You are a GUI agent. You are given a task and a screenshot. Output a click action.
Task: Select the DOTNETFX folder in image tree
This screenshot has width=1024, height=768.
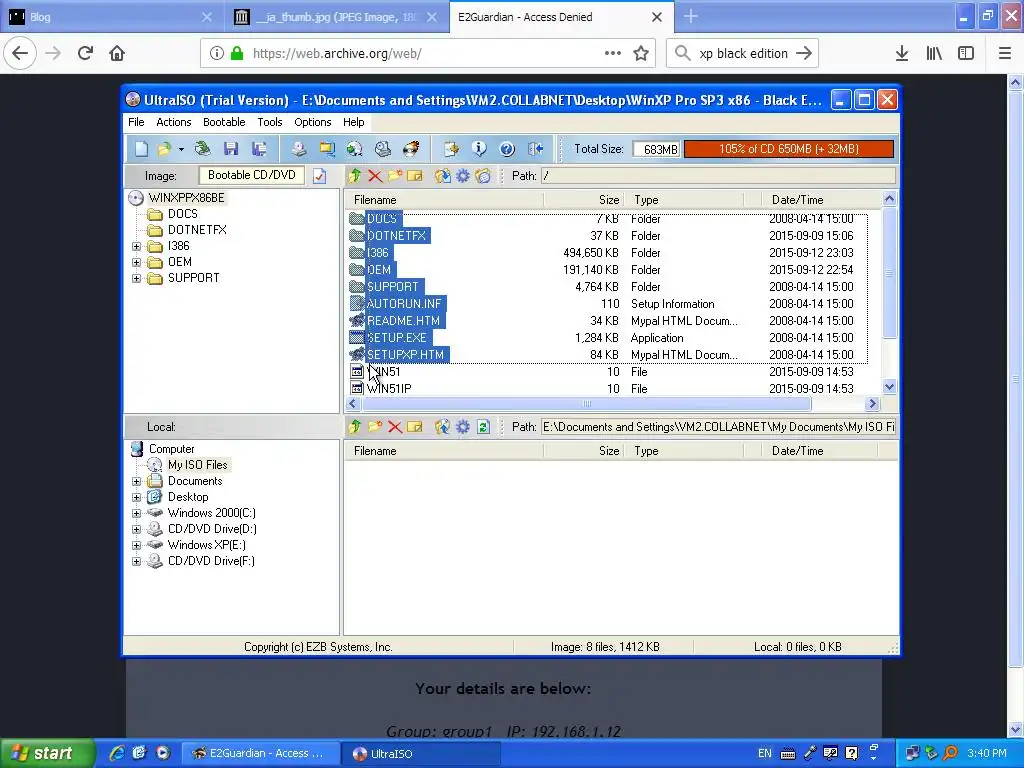(x=197, y=230)
